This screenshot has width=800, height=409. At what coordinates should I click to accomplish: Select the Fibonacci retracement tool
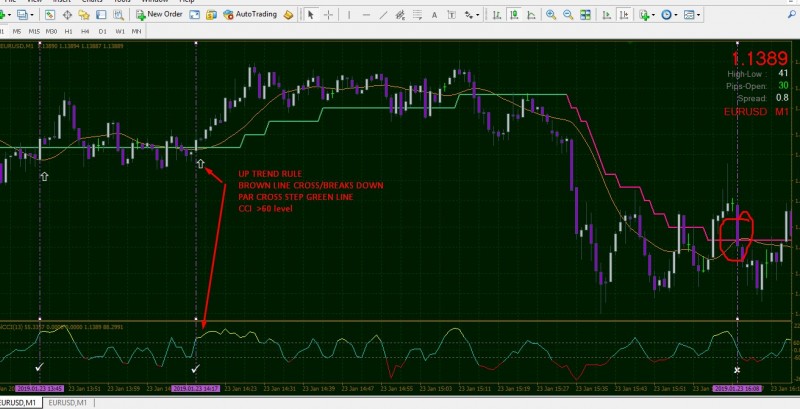[417, 15]
